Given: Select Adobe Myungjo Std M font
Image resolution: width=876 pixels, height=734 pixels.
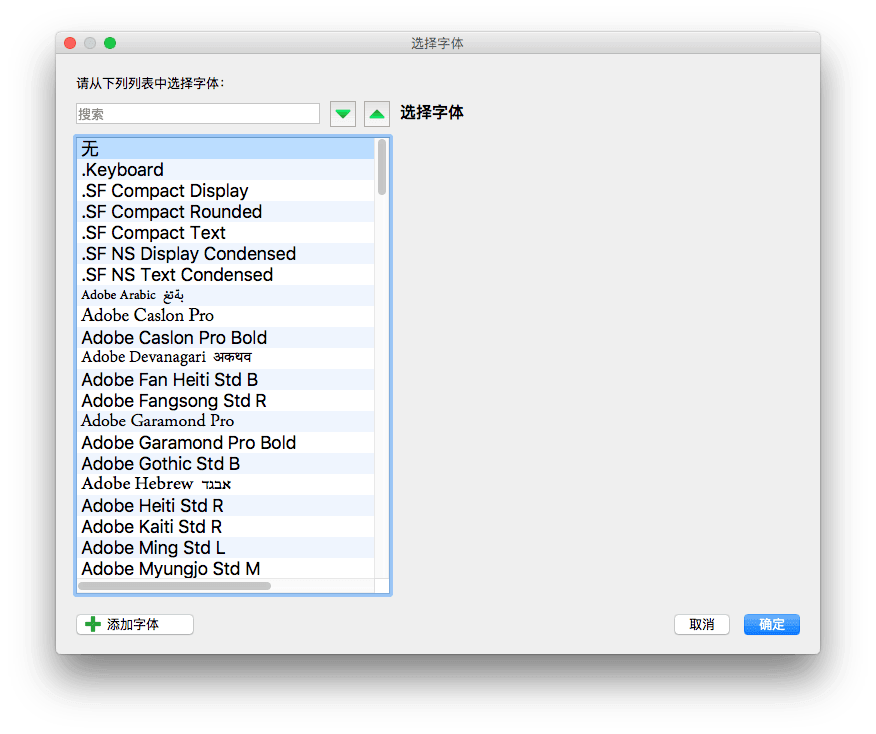Looking at the screenshot, I should click(x=225, y=569).
